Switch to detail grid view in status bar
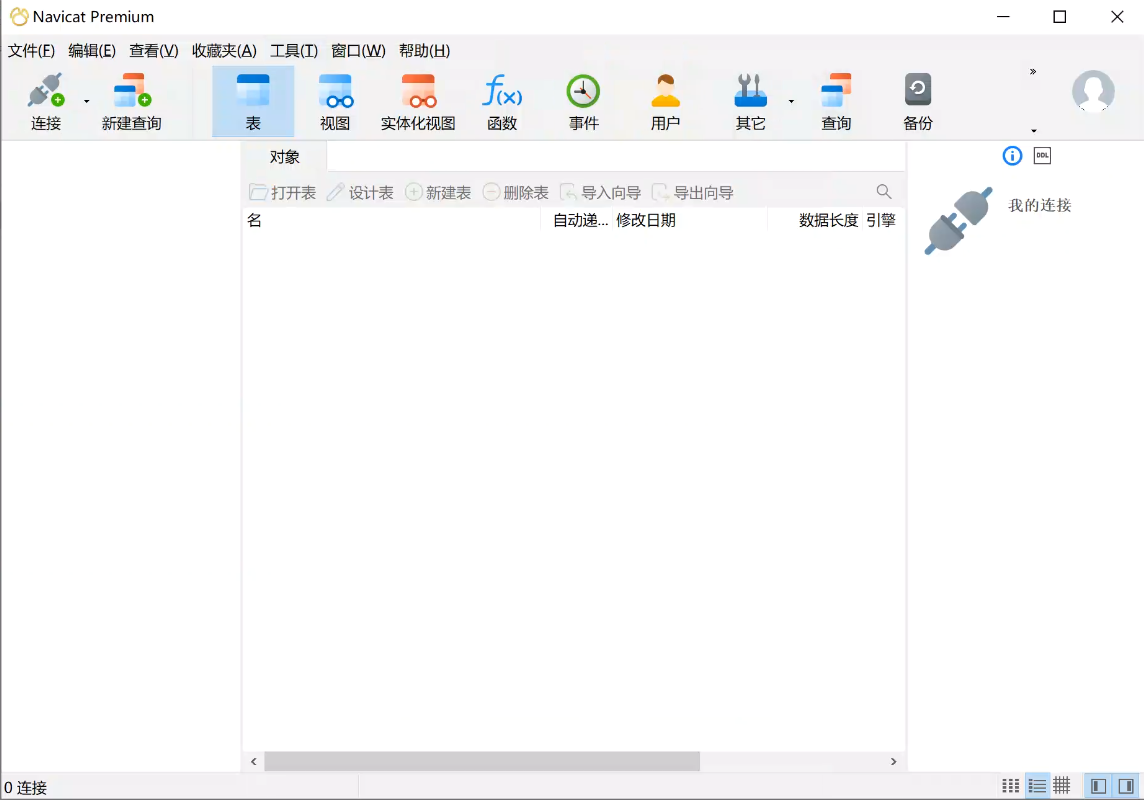Screen dimensions: 1144x800 coord(1062,785)
